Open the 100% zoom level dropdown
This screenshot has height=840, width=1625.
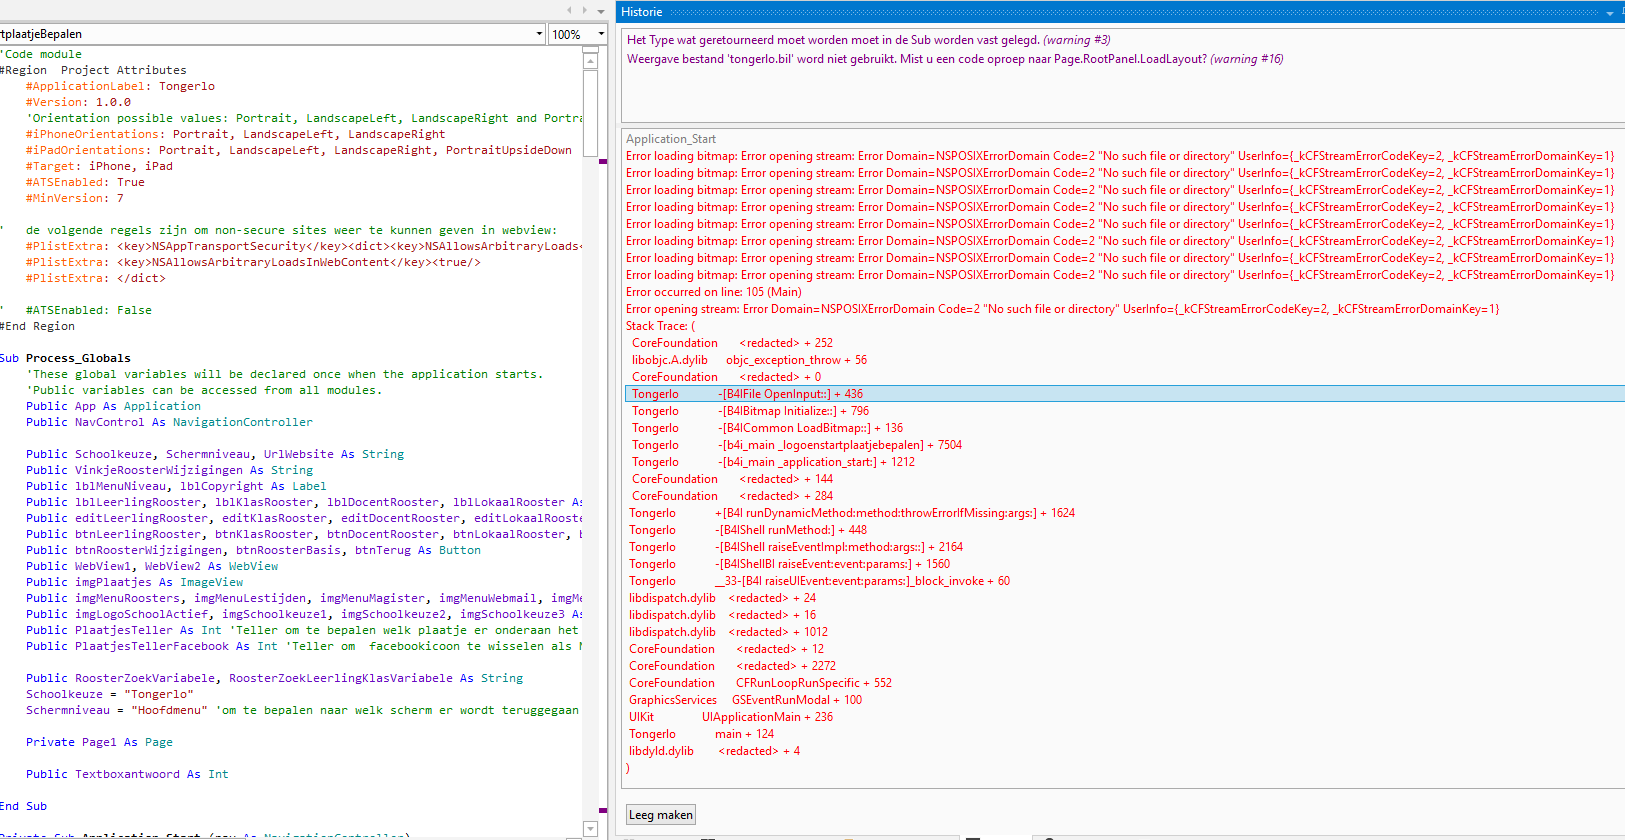[x=601, y=34]
